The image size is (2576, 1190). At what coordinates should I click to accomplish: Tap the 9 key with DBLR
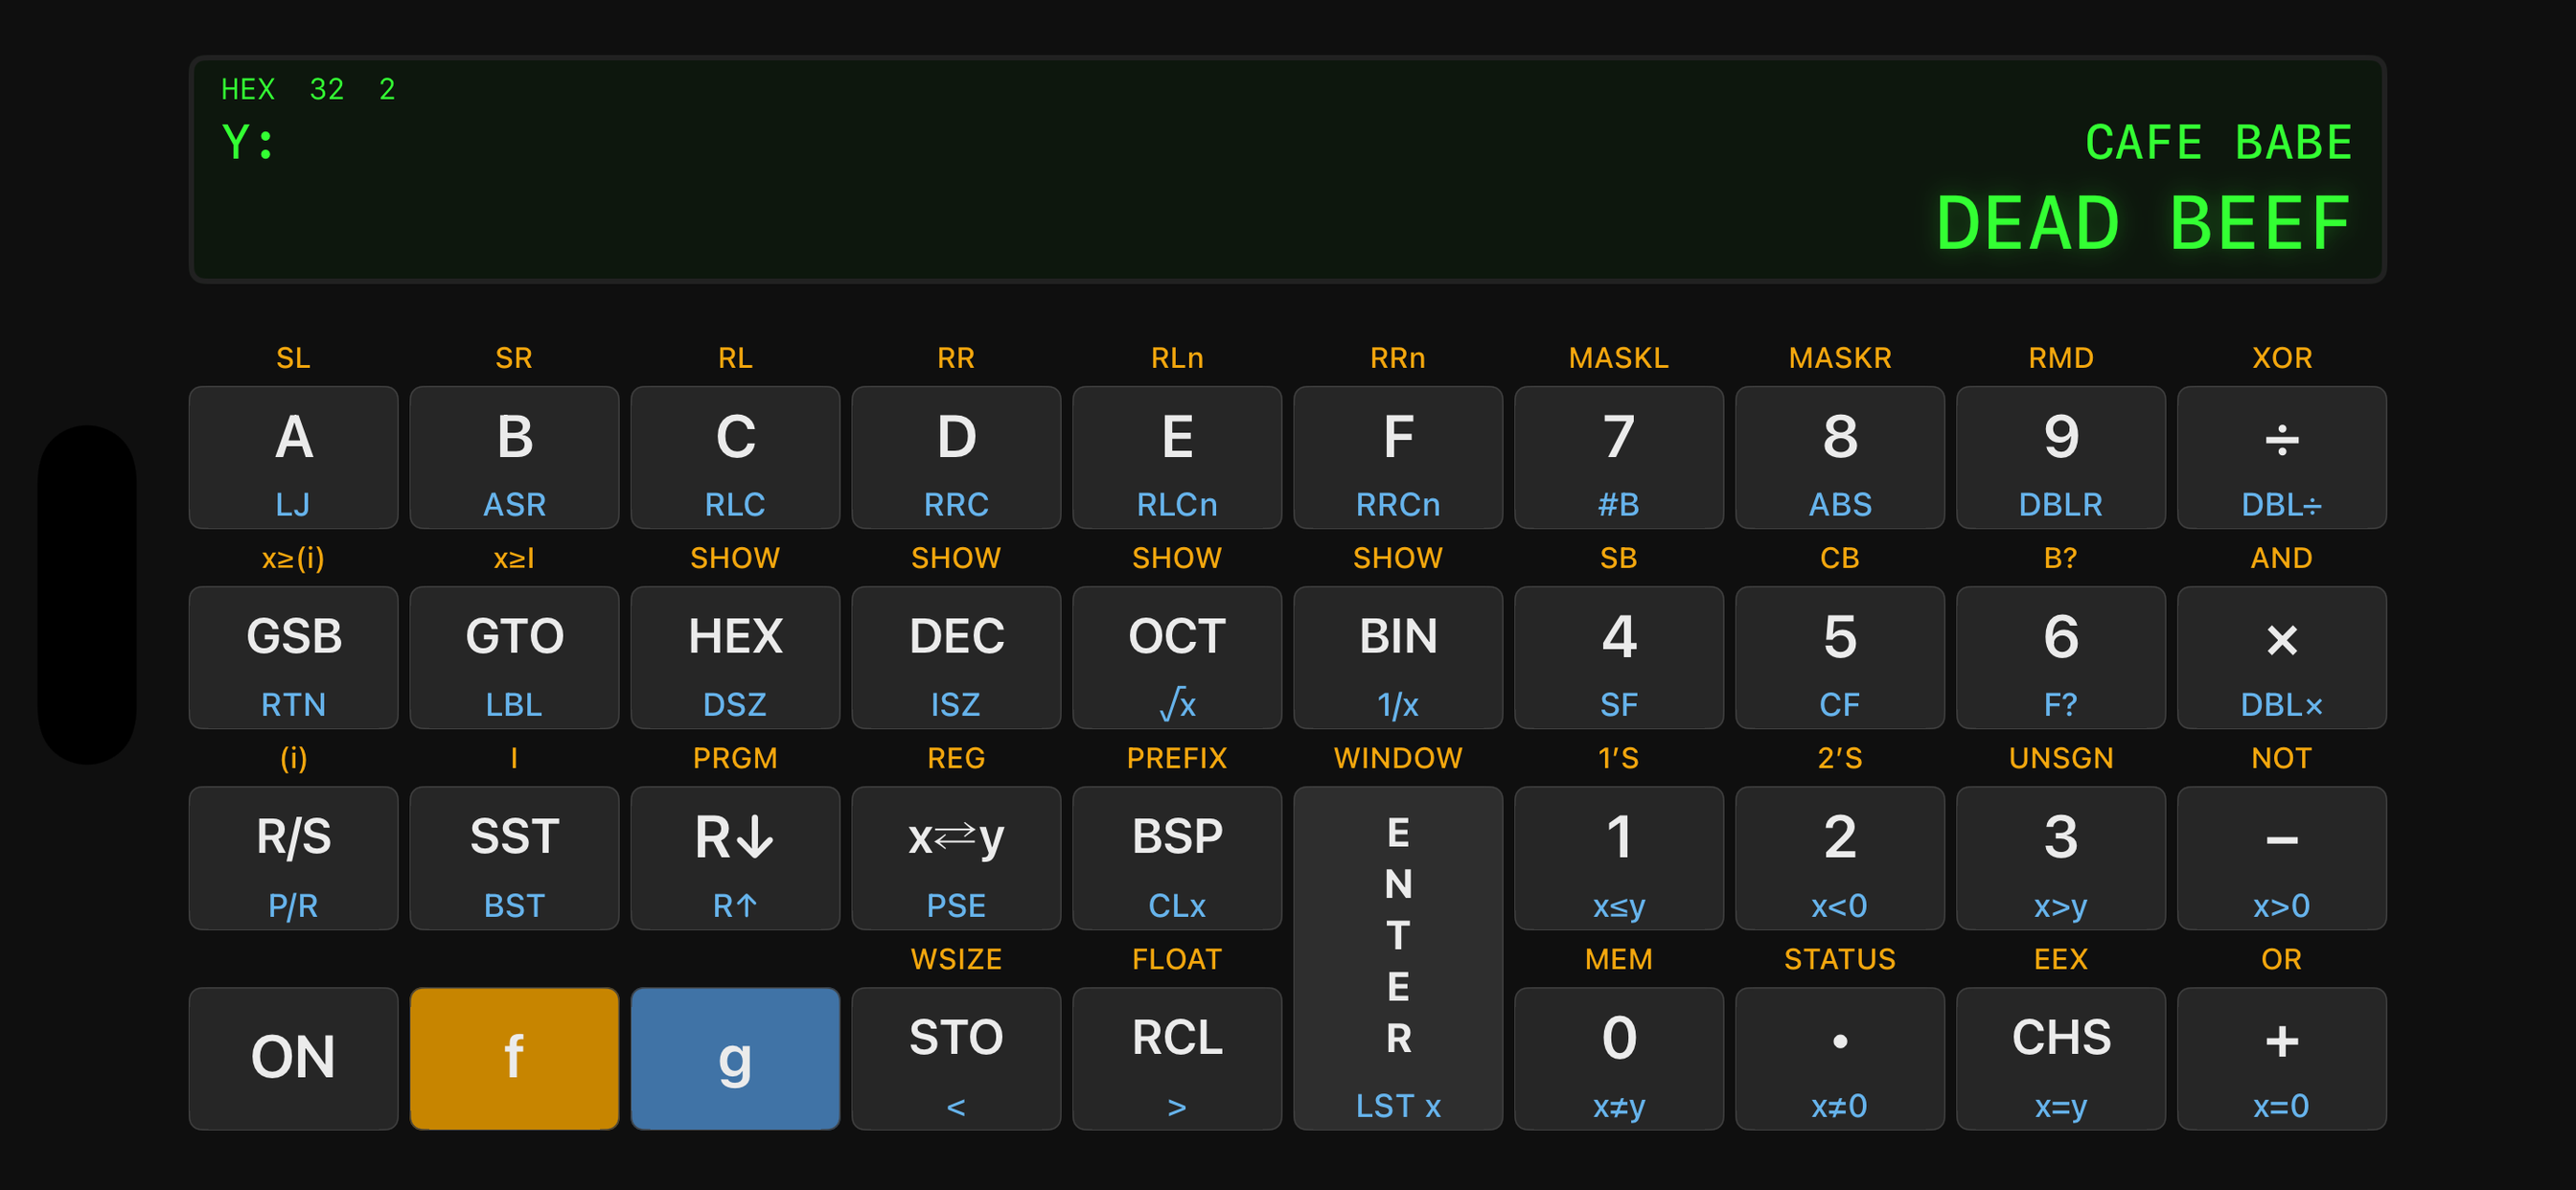coord(2061,457)
